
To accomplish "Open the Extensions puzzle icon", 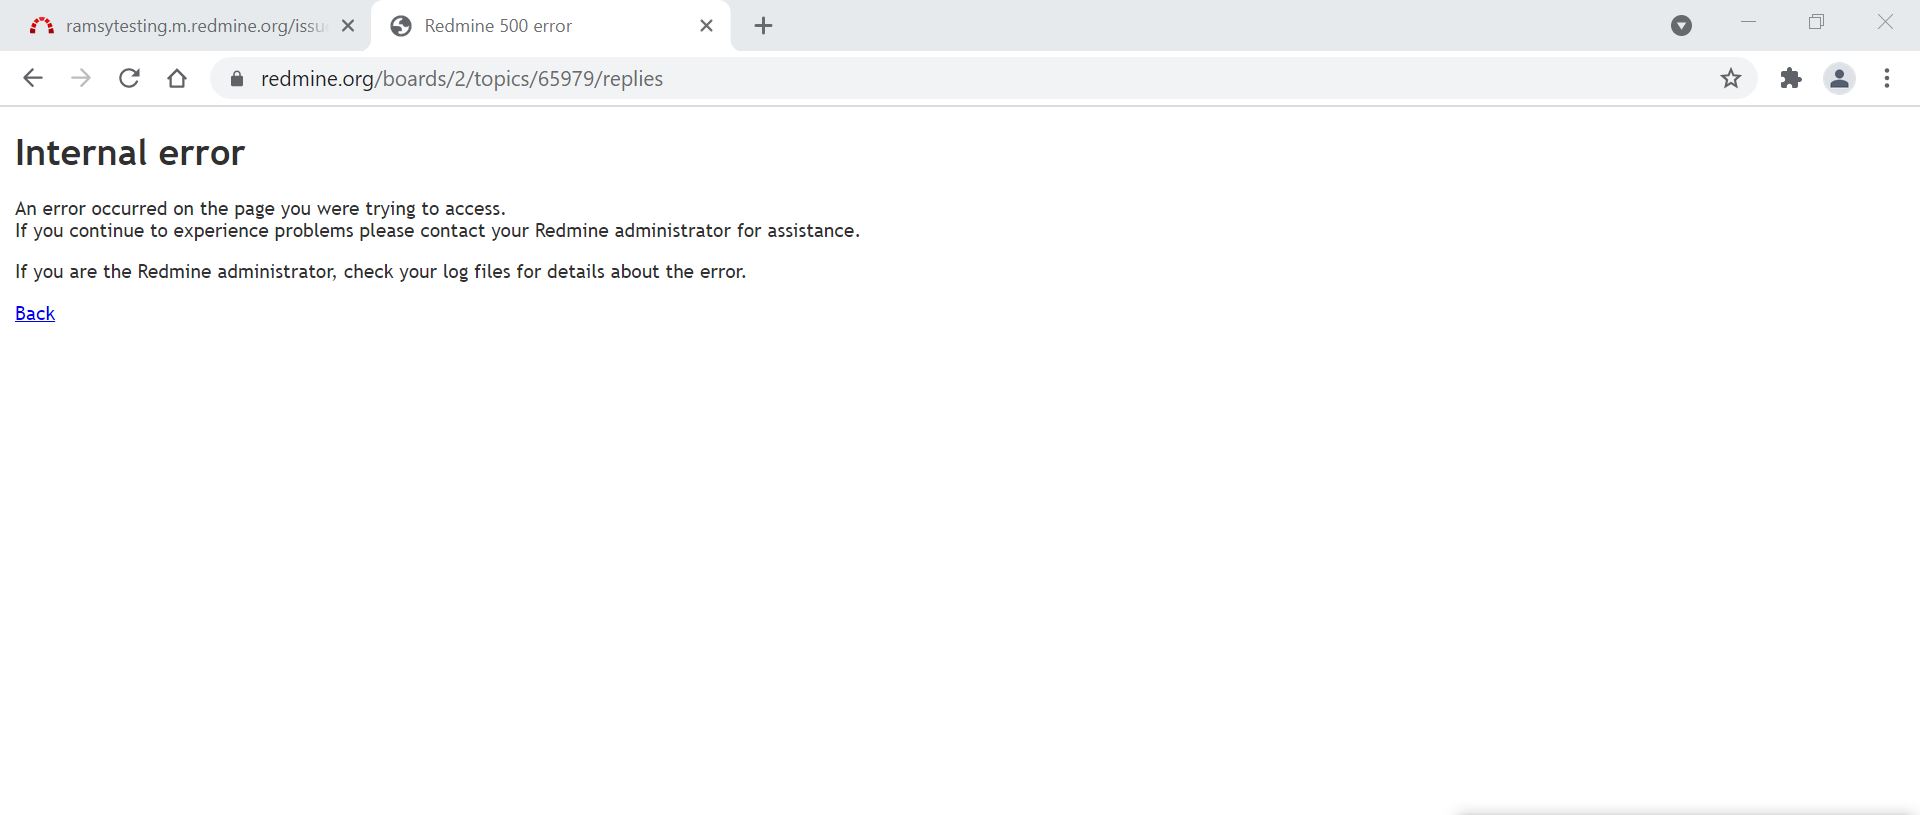I will (x=1791, y=78).
